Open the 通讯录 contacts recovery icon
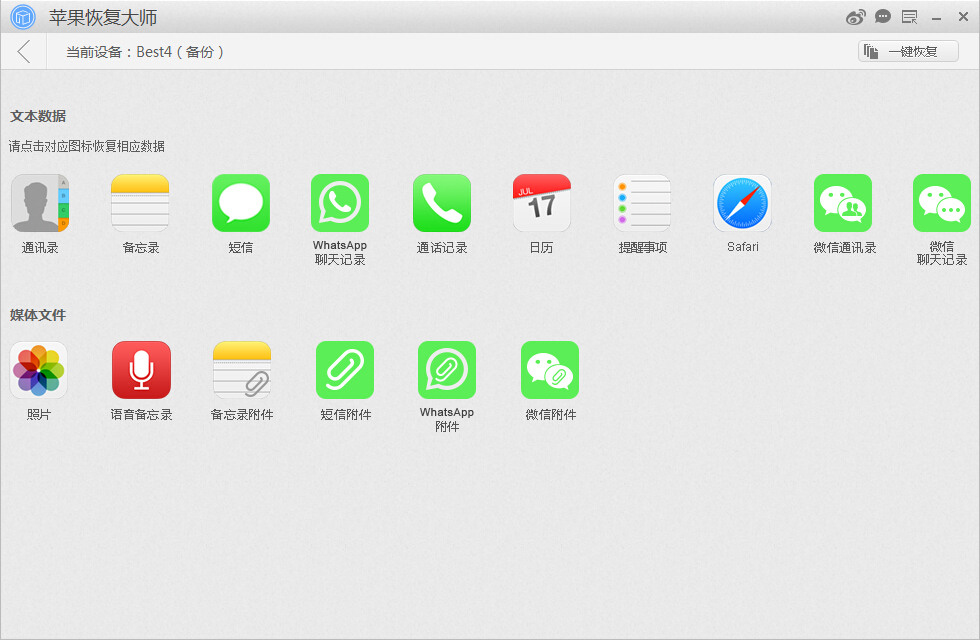Image resolution: width=980 pixels, height=640 pixels. click(40, 203)
